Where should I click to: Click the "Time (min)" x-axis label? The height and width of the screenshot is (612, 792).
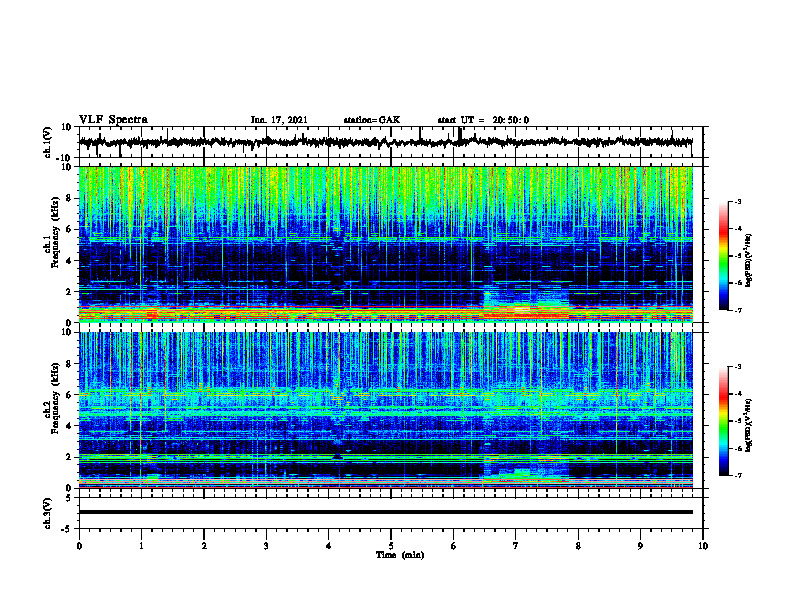tap(400, 555)
